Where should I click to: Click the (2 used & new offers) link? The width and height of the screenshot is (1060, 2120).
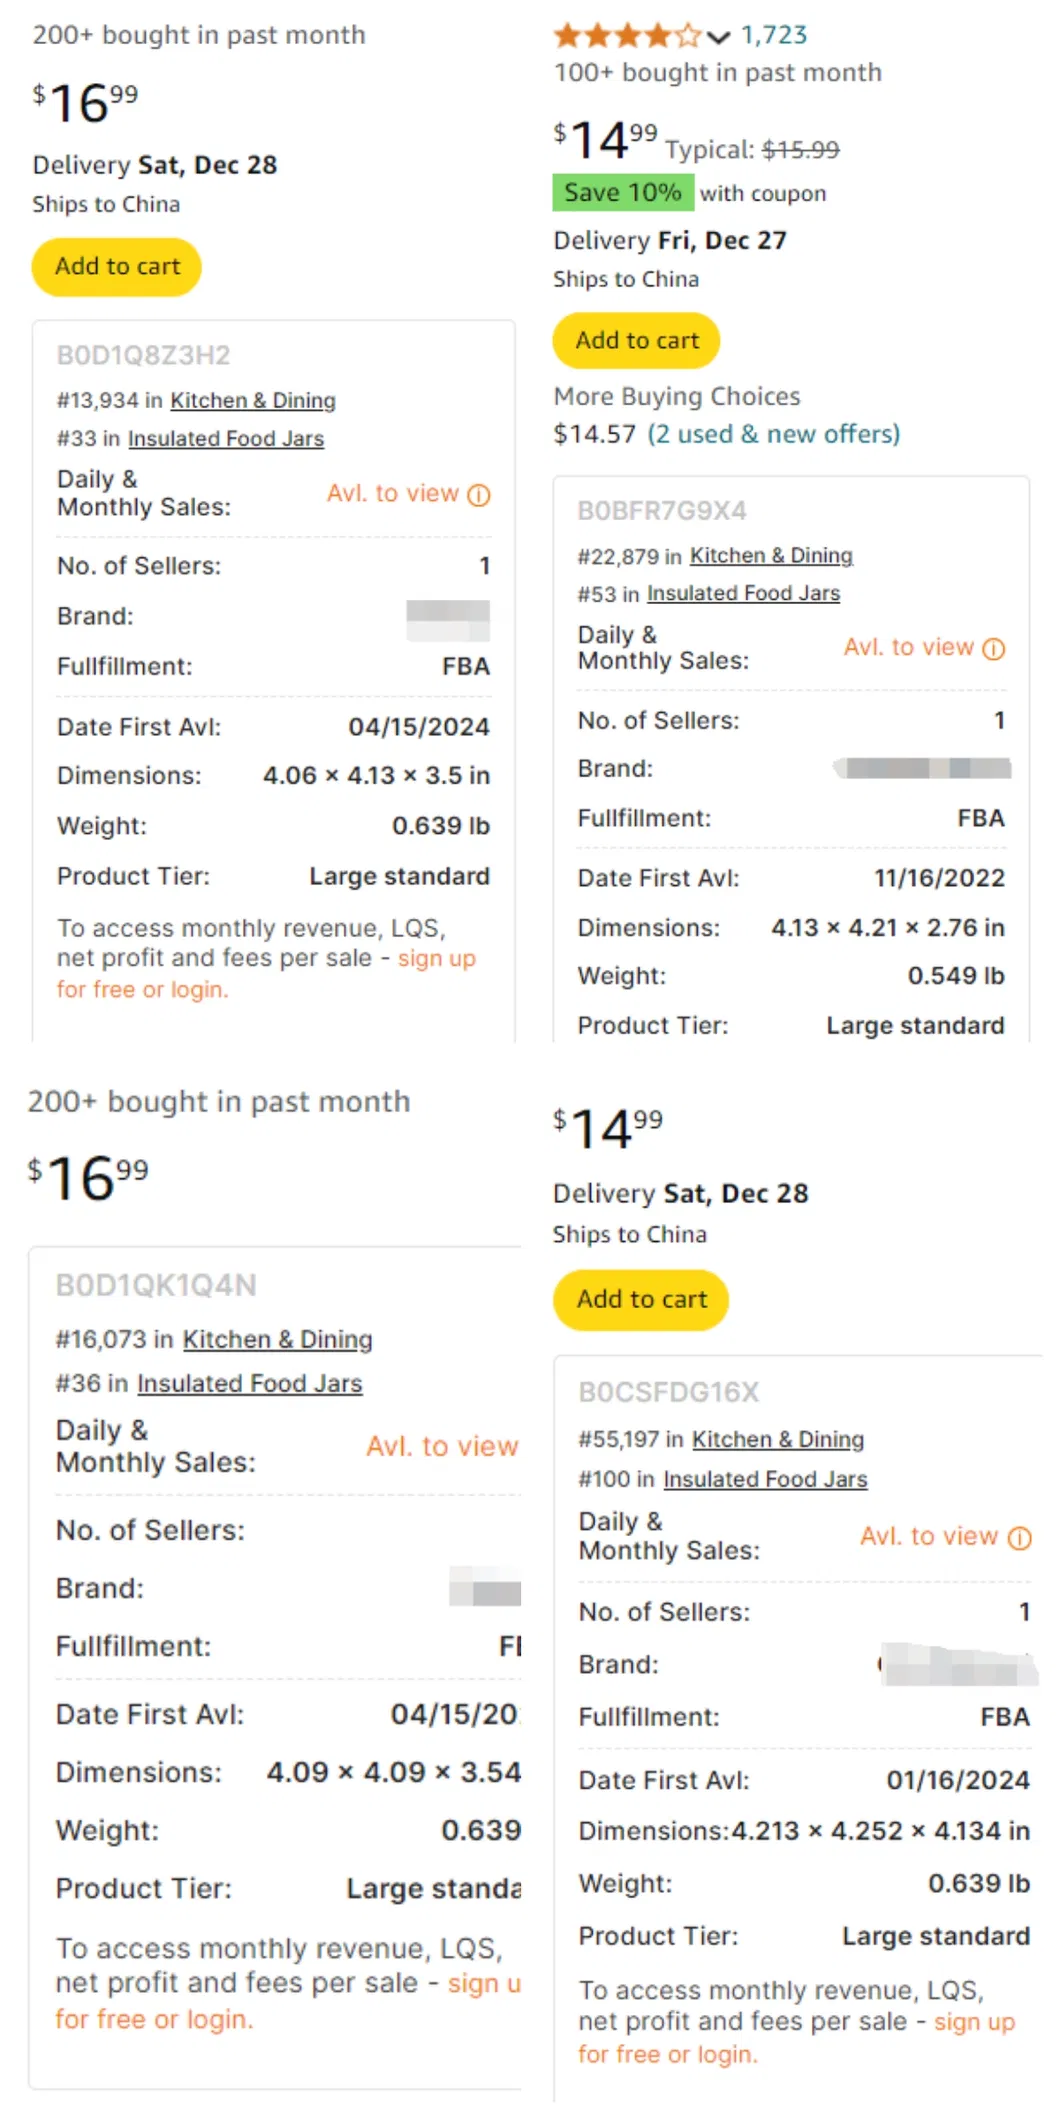pyautogui.click(x=775, y=434)
